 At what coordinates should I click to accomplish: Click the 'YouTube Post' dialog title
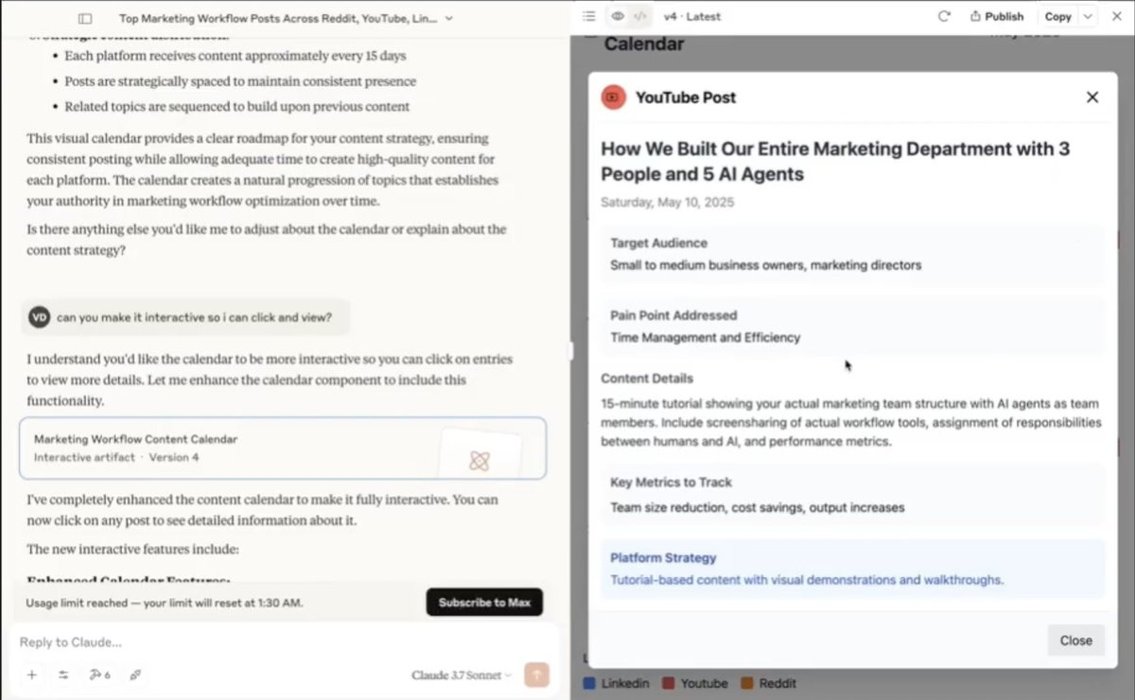685,97
